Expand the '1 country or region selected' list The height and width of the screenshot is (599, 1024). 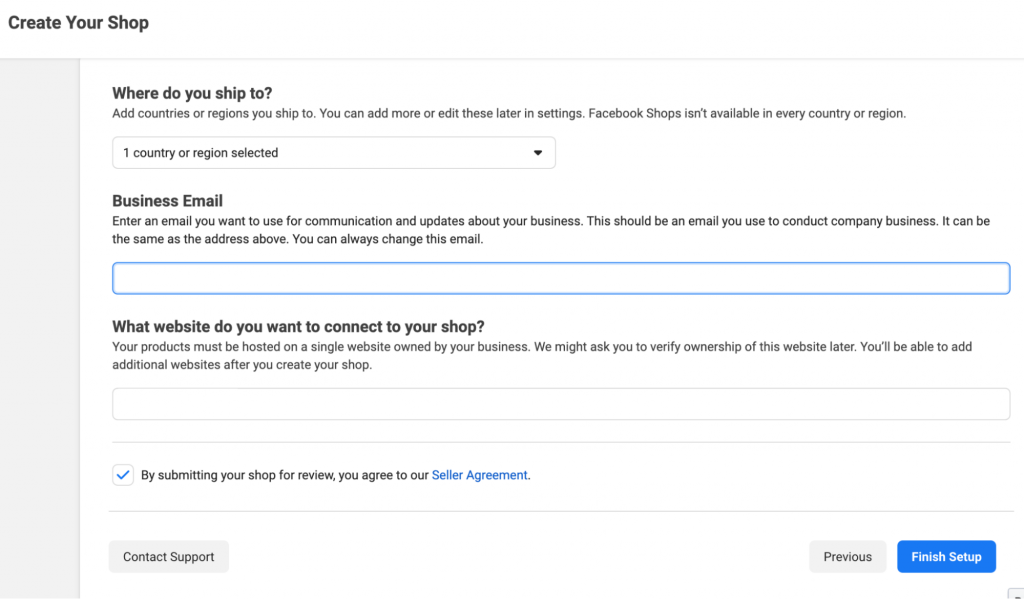click(333, 152)
